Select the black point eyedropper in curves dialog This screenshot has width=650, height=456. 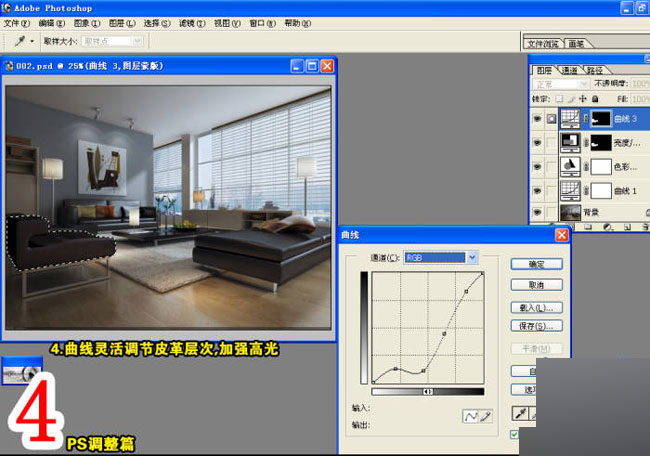pyautogui.click(x=520, y=413)
